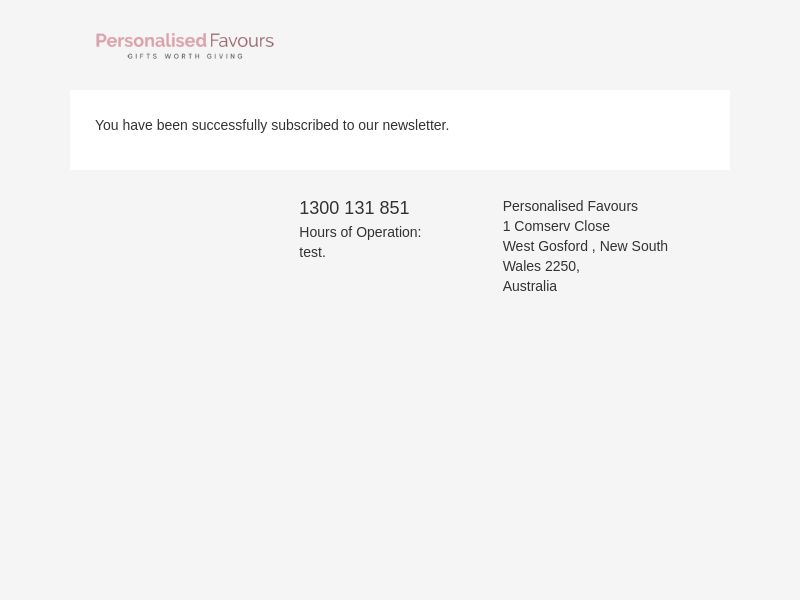Click the 'West Gosford' address text
Screen dimensions: 800x600
click(545, 246)
